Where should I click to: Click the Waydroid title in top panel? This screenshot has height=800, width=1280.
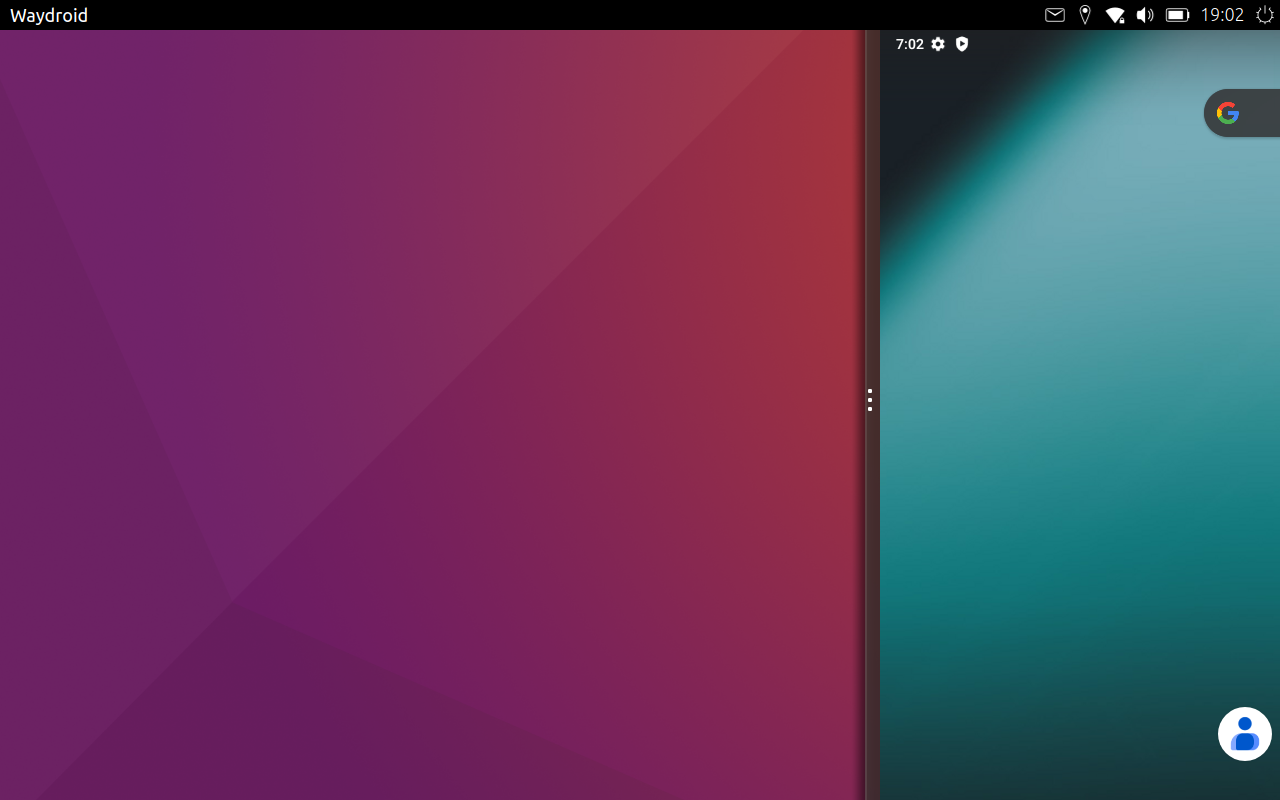click(x=49, y=15)
